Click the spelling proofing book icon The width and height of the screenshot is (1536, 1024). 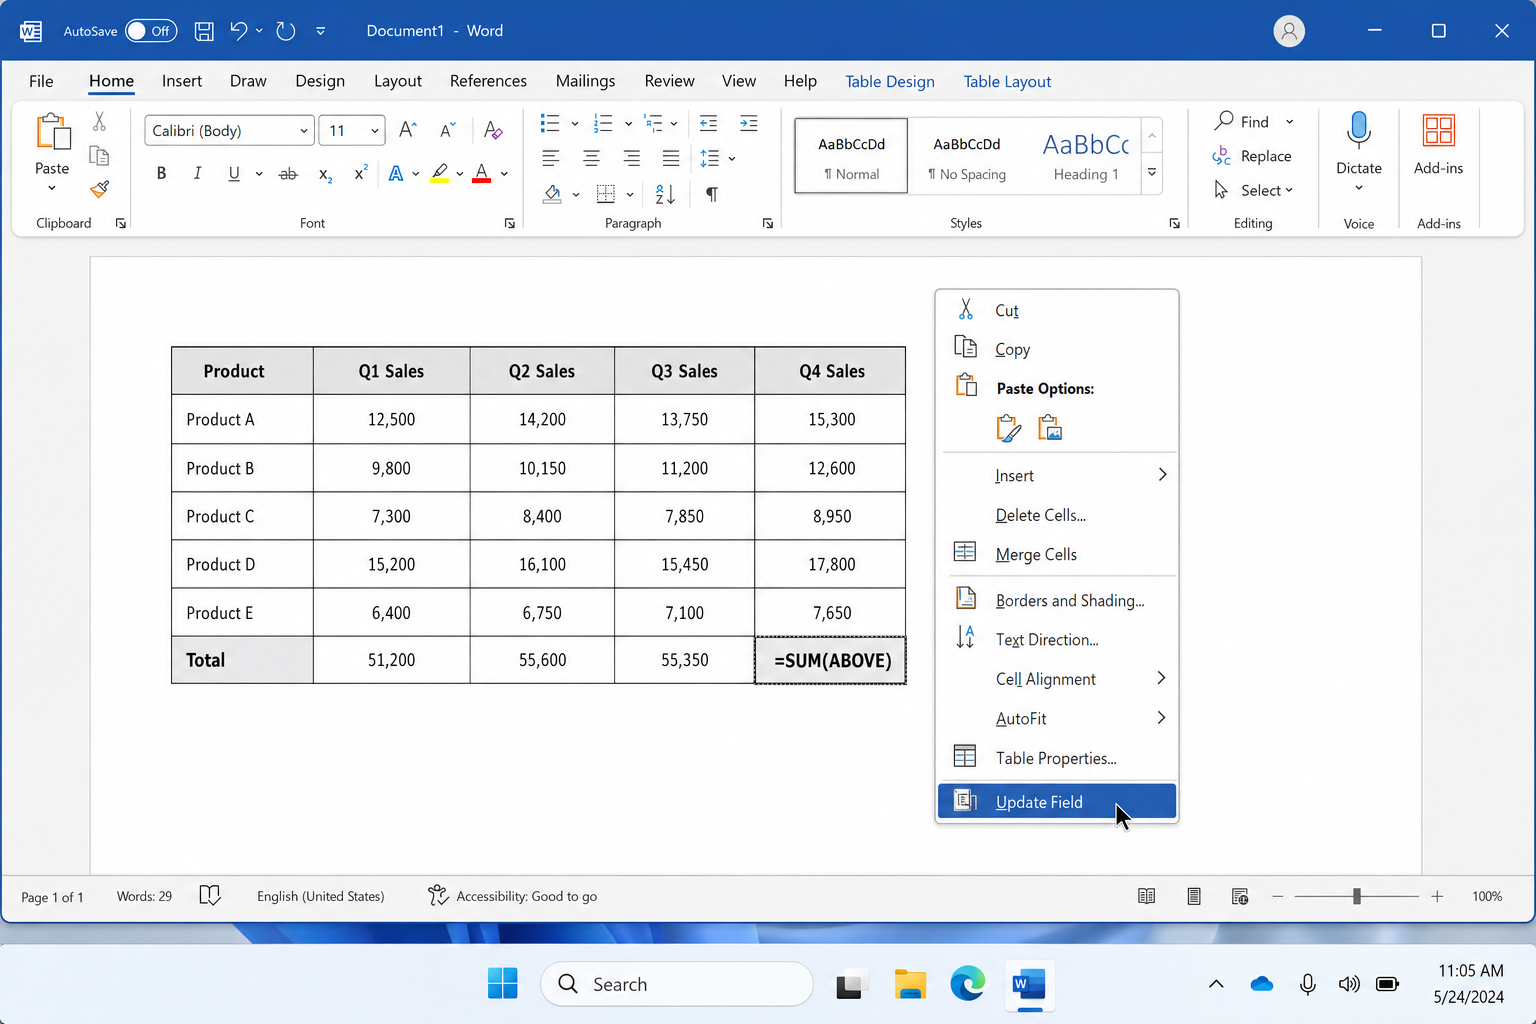[x=210, y=895]
